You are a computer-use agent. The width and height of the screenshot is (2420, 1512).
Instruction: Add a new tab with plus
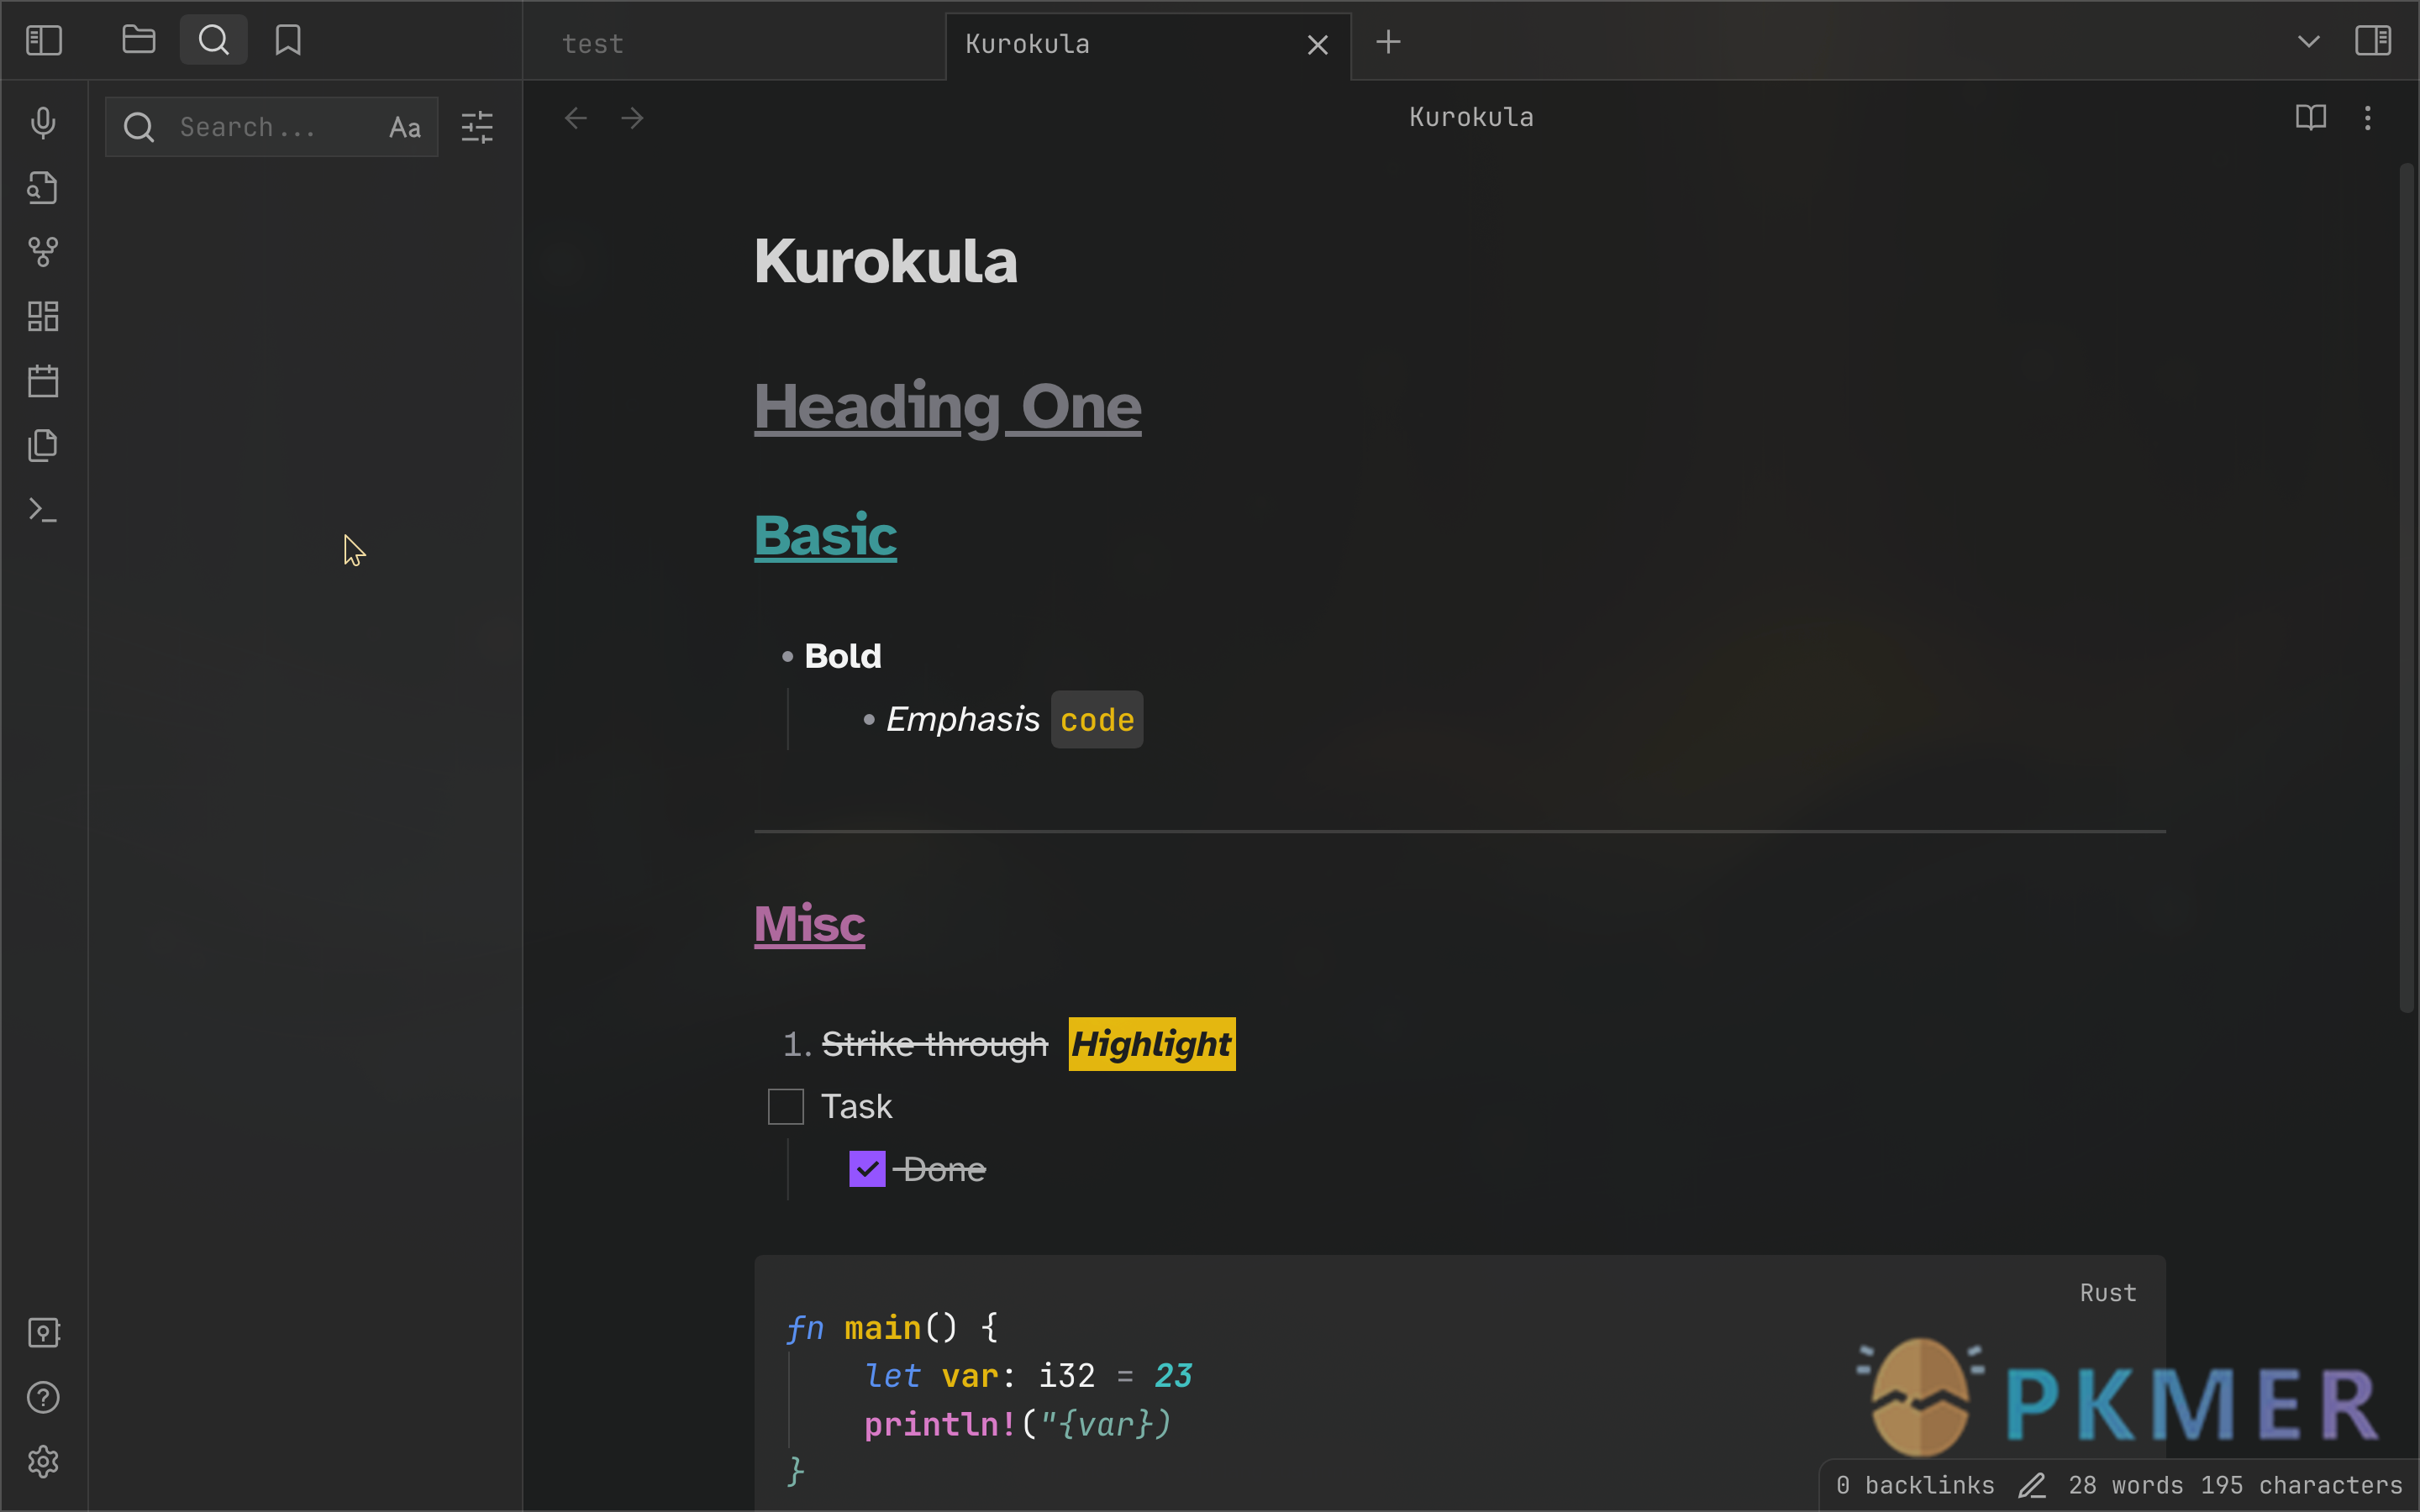1388,42
